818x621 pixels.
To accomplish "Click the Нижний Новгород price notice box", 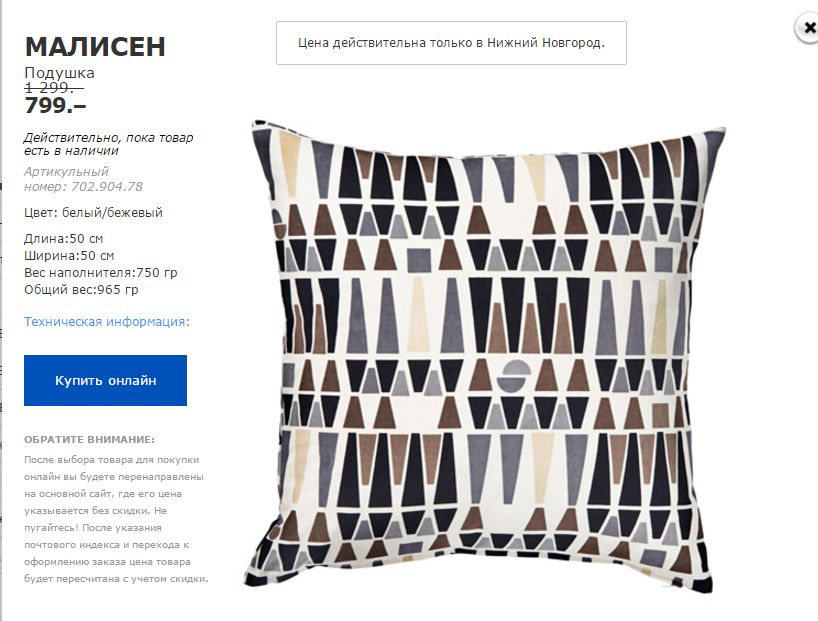I will tap(451, 43).
